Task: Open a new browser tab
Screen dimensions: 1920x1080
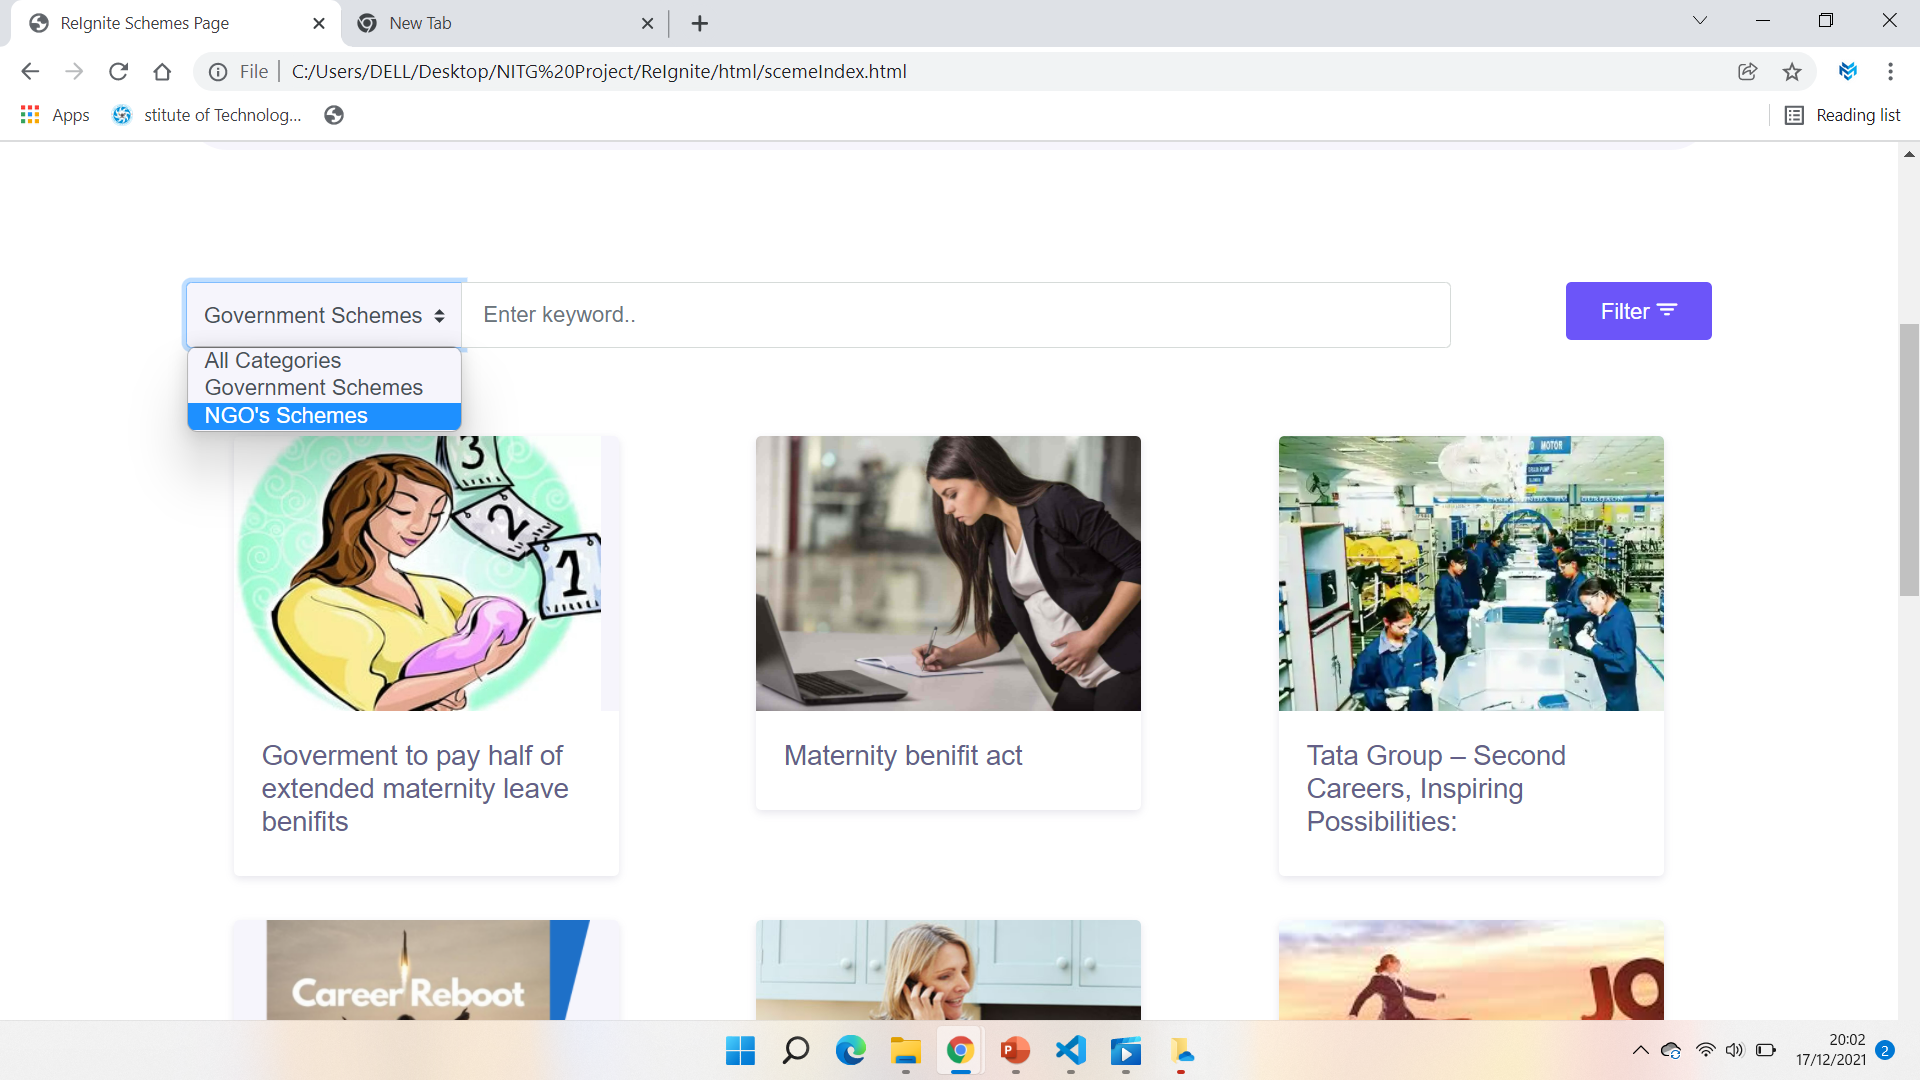Action: click(x=700, y=23)
